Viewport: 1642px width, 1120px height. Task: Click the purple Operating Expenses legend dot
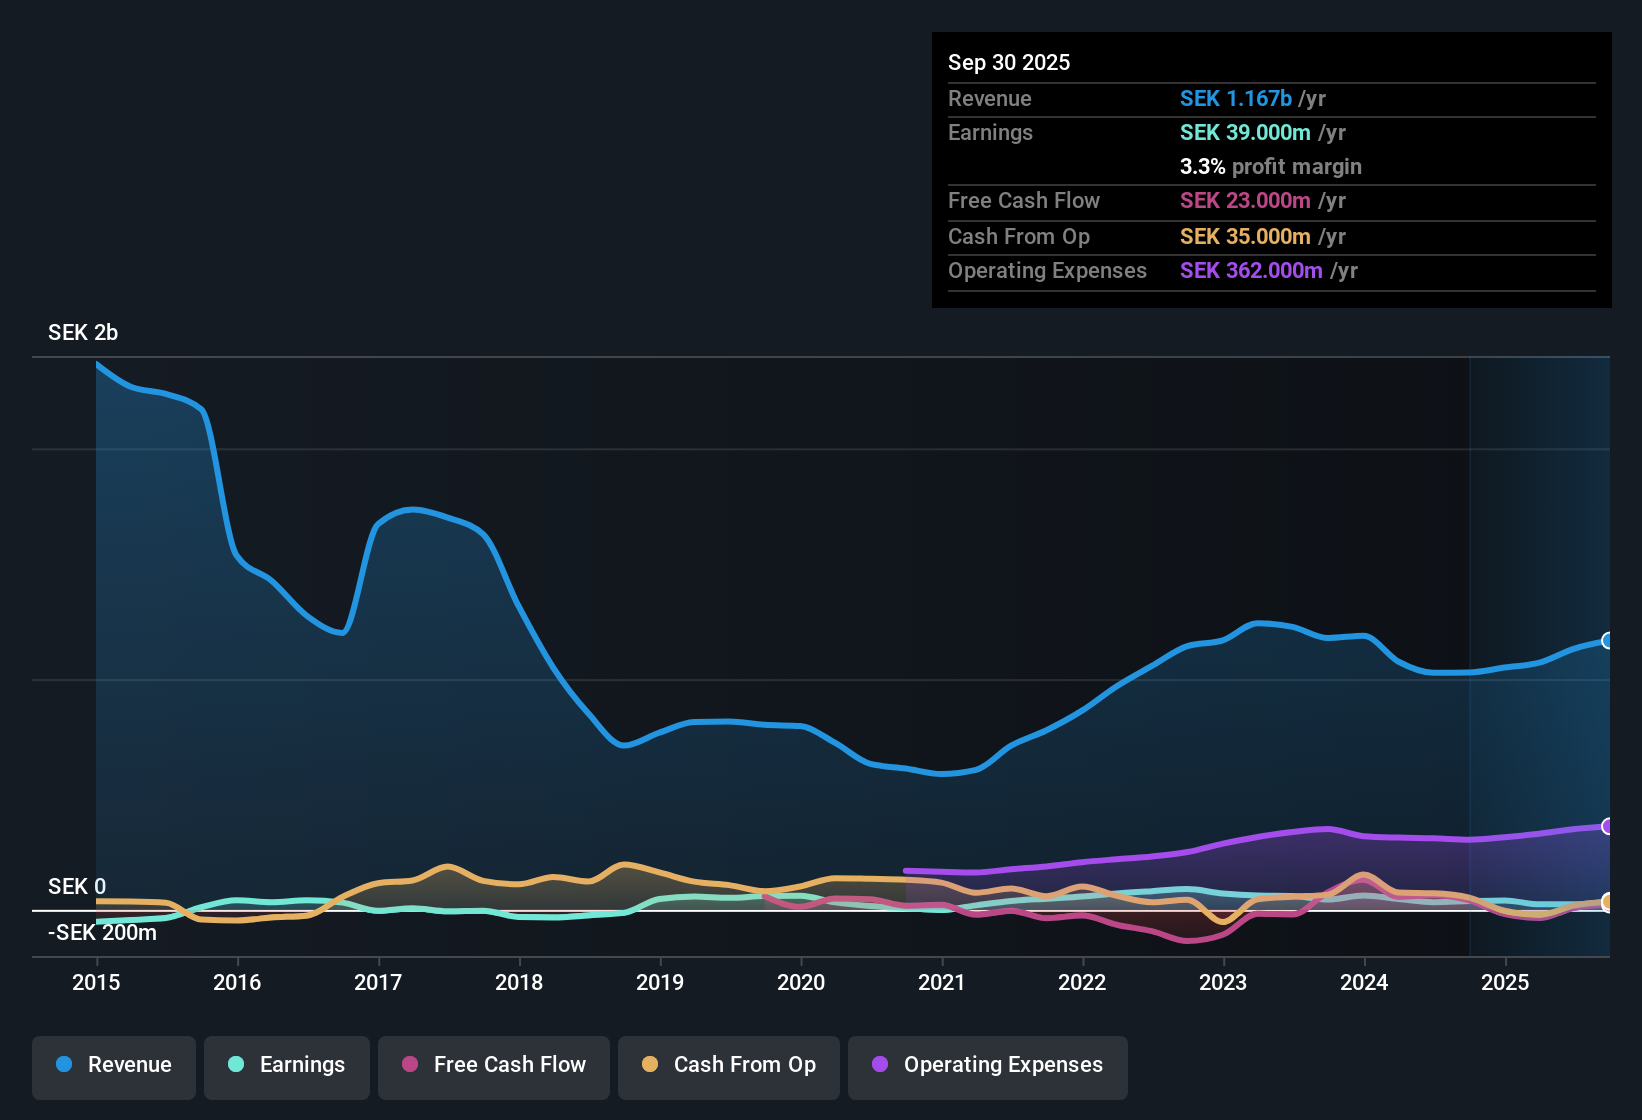(879, 1066)
